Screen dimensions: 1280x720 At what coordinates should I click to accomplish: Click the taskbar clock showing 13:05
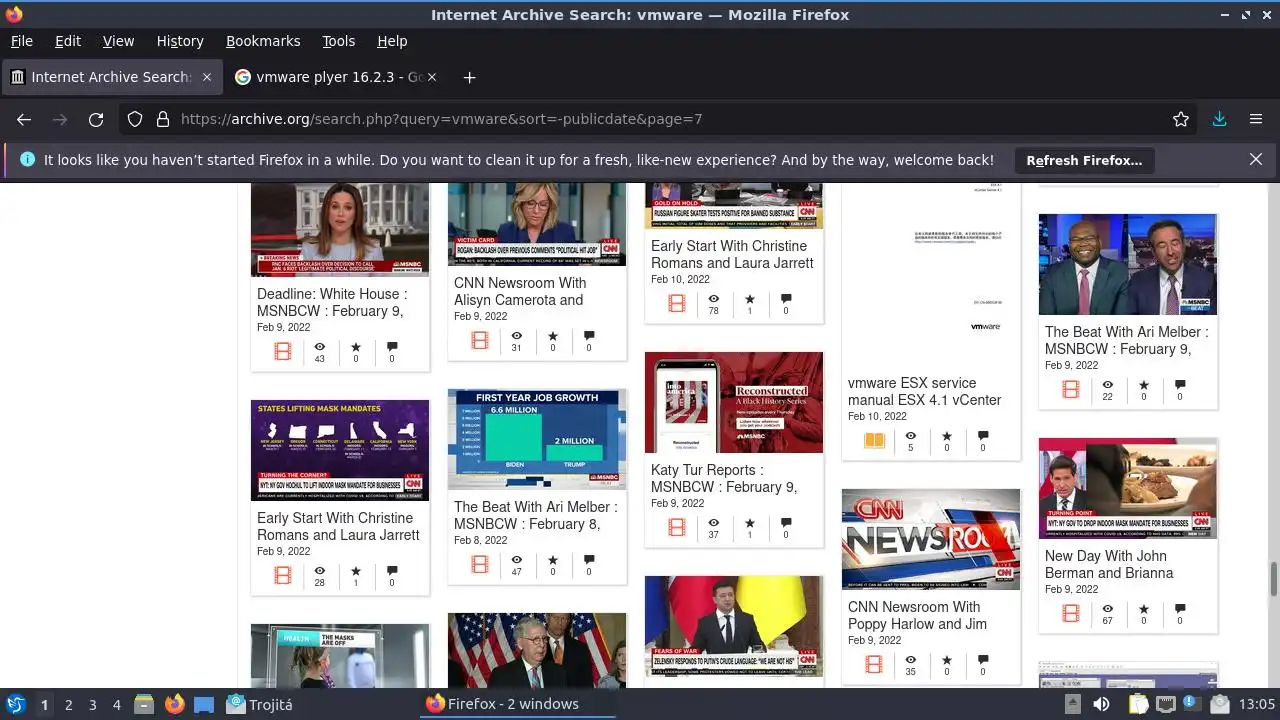coord(1257,704)
